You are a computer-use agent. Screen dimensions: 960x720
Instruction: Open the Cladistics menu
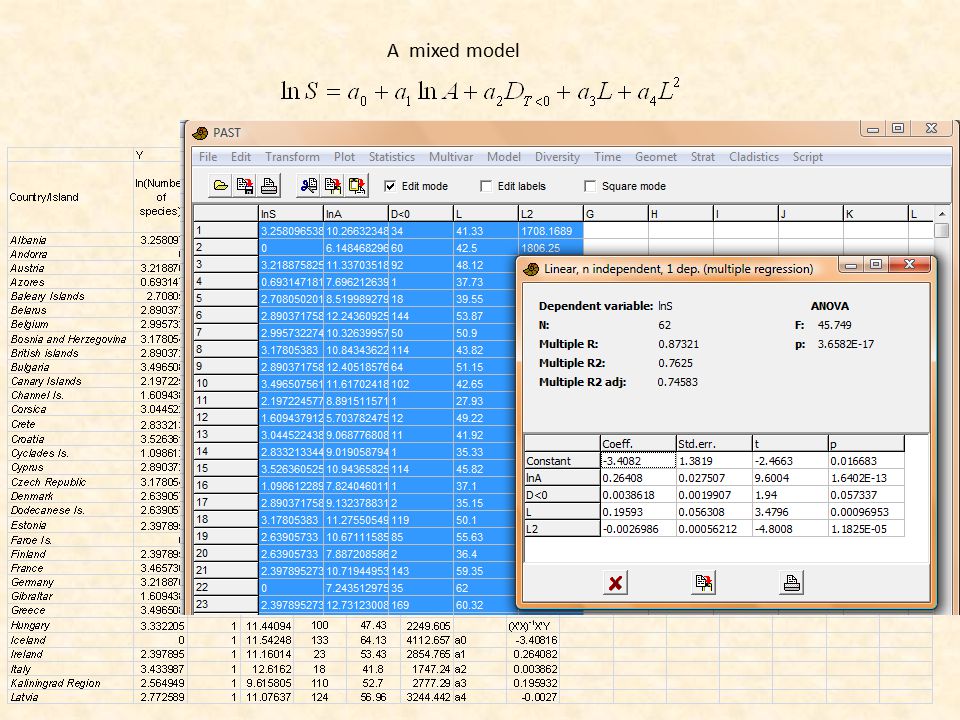tap(754, 157)
